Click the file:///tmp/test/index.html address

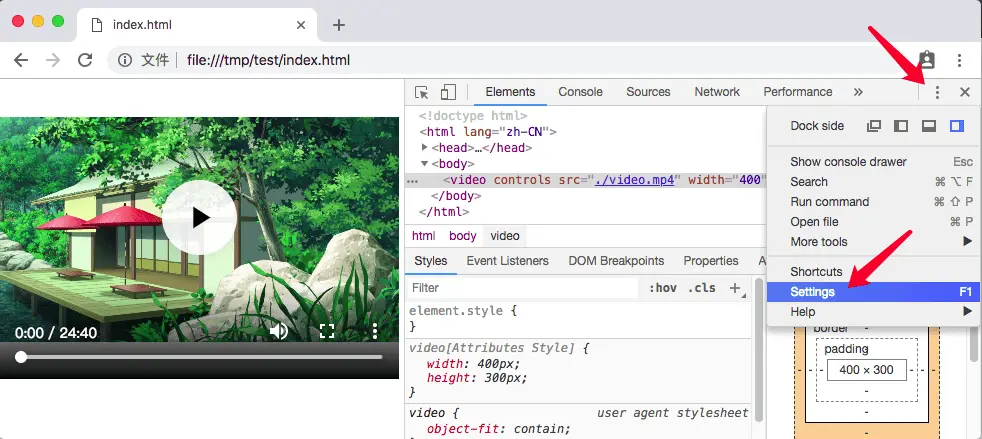(268, 60)
